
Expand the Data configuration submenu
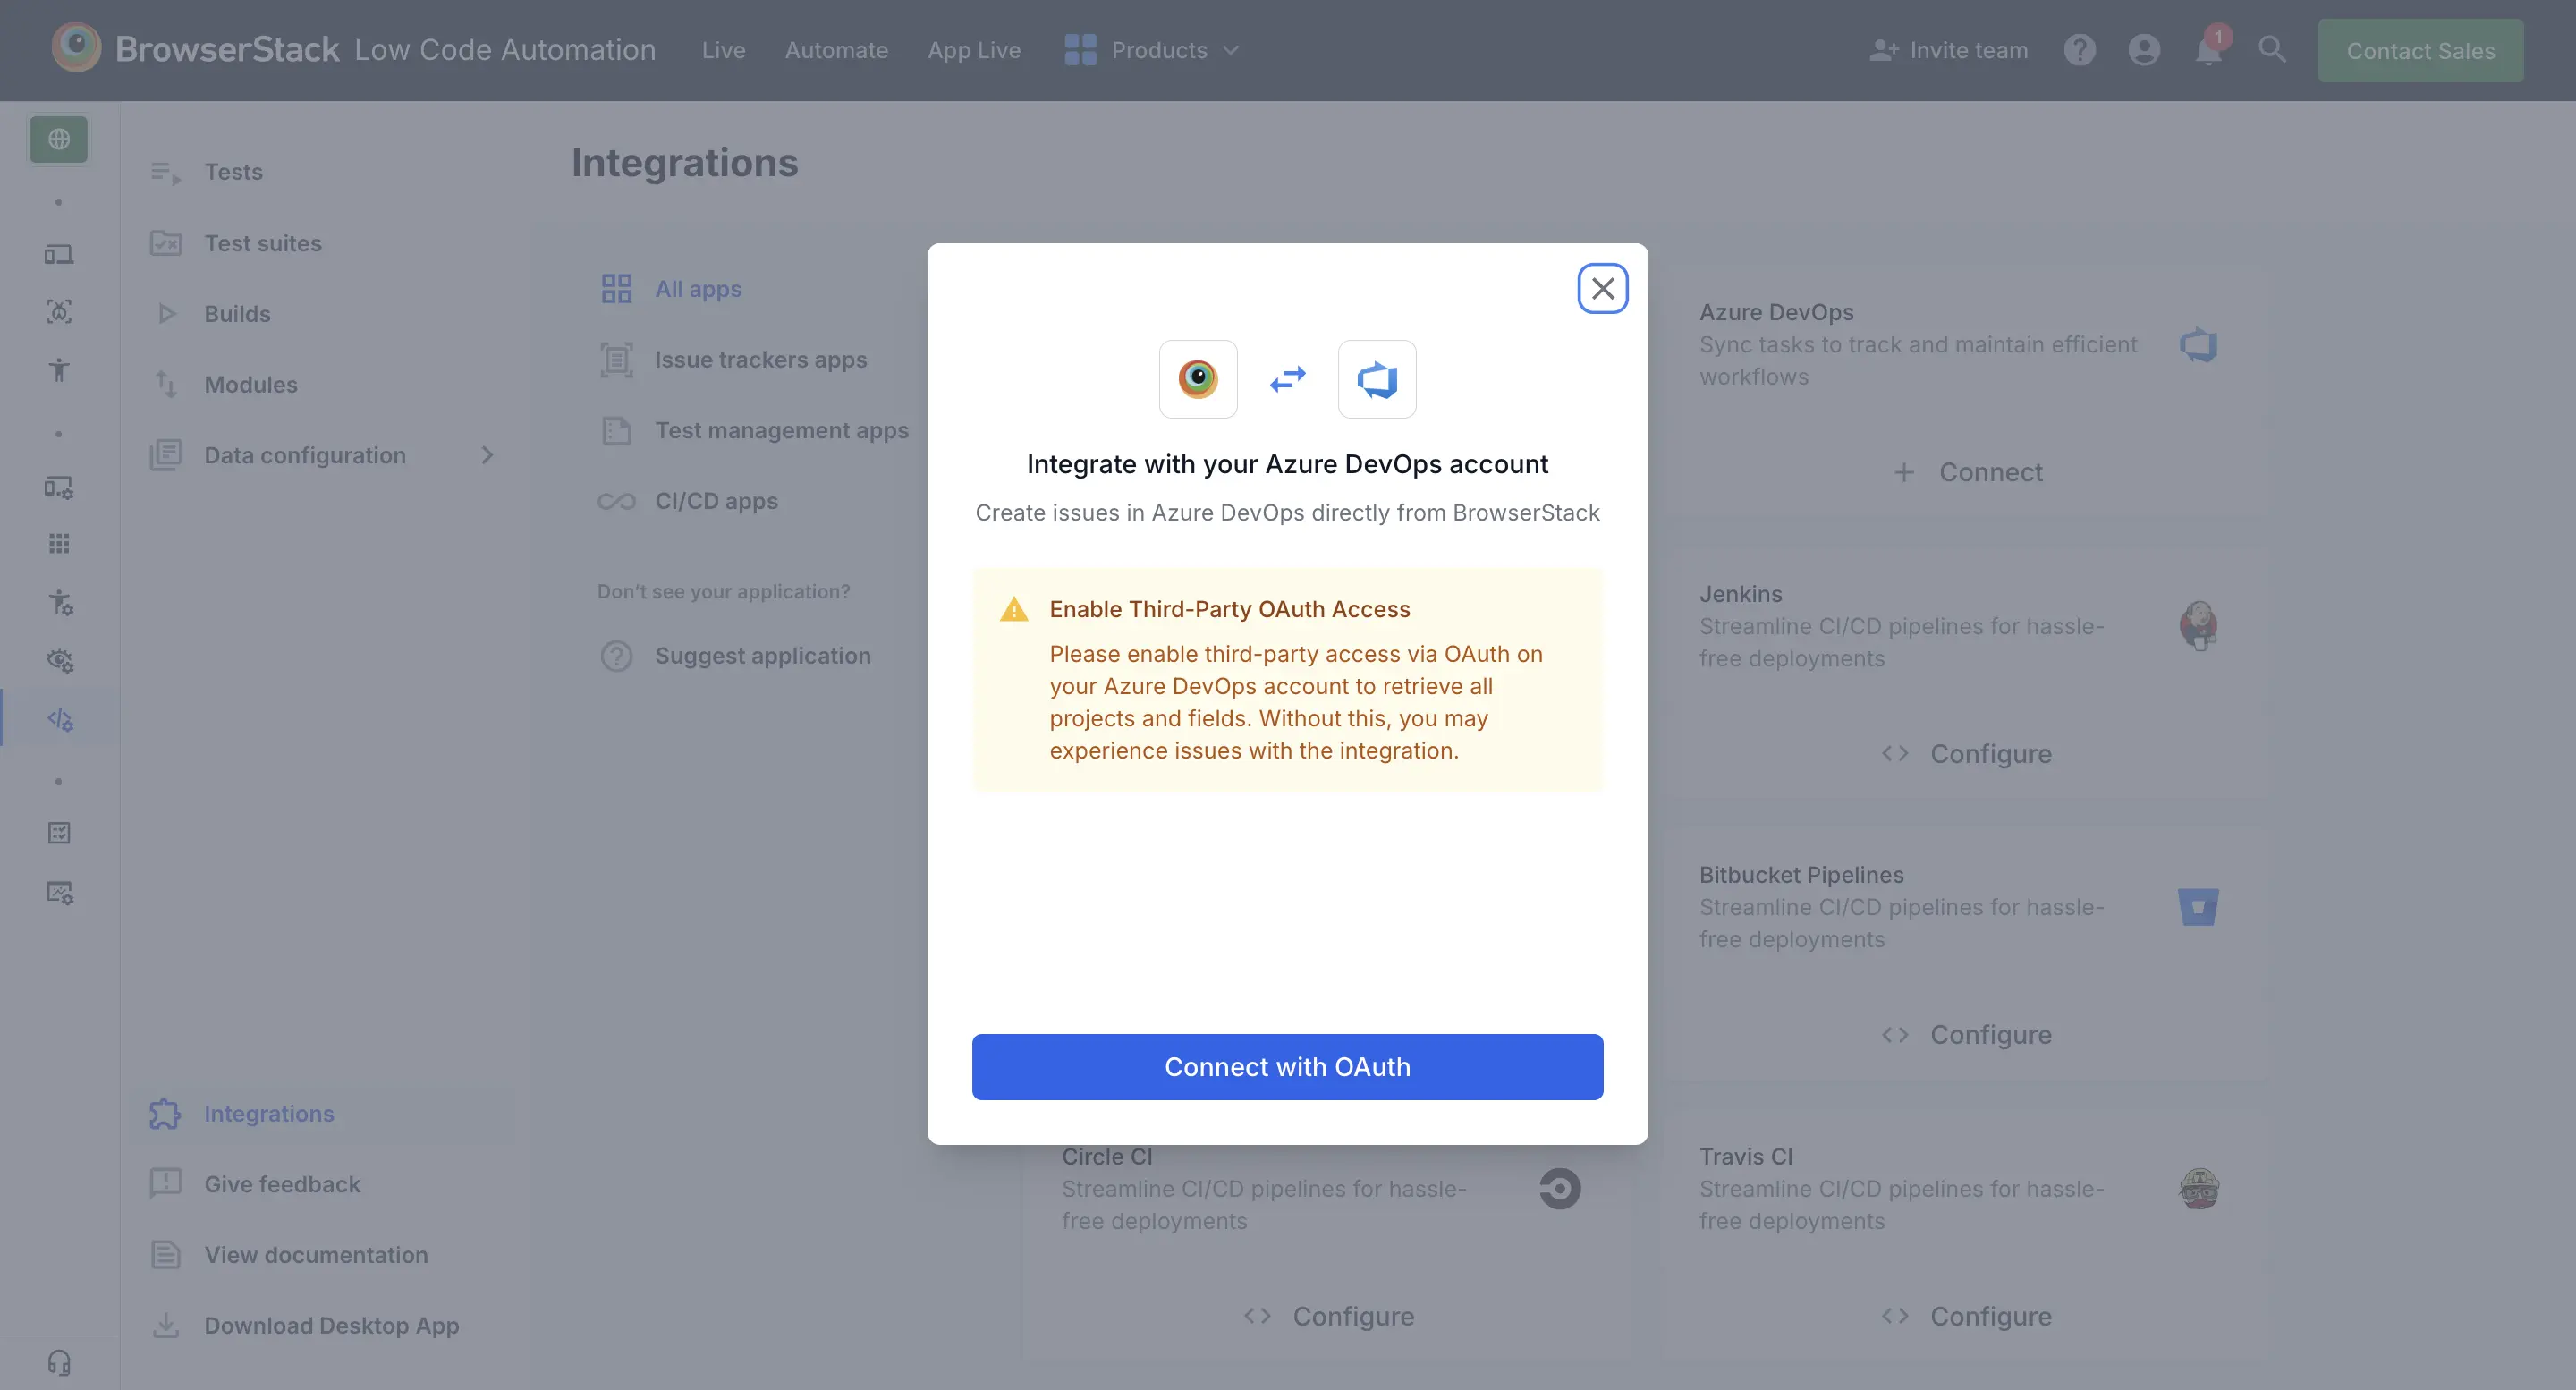pyautogui.click(x=487, y=455)
